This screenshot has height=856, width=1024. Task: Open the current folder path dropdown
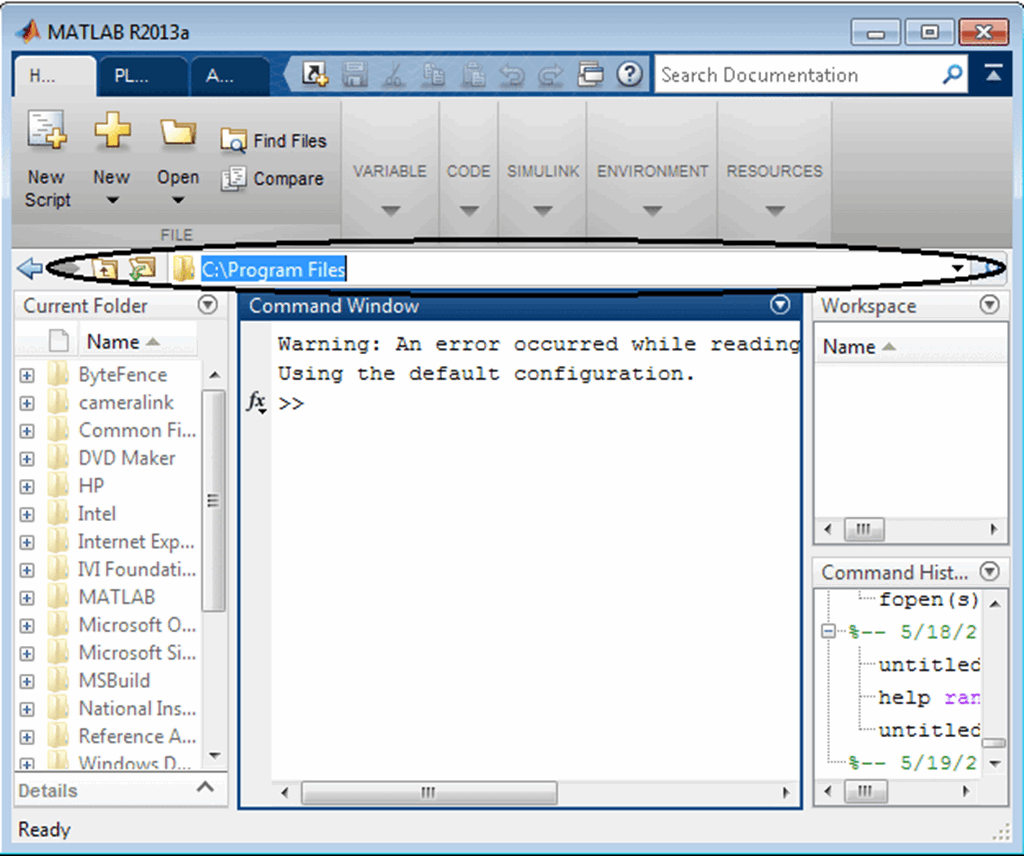pyautogui.click(x=957, y=268)
